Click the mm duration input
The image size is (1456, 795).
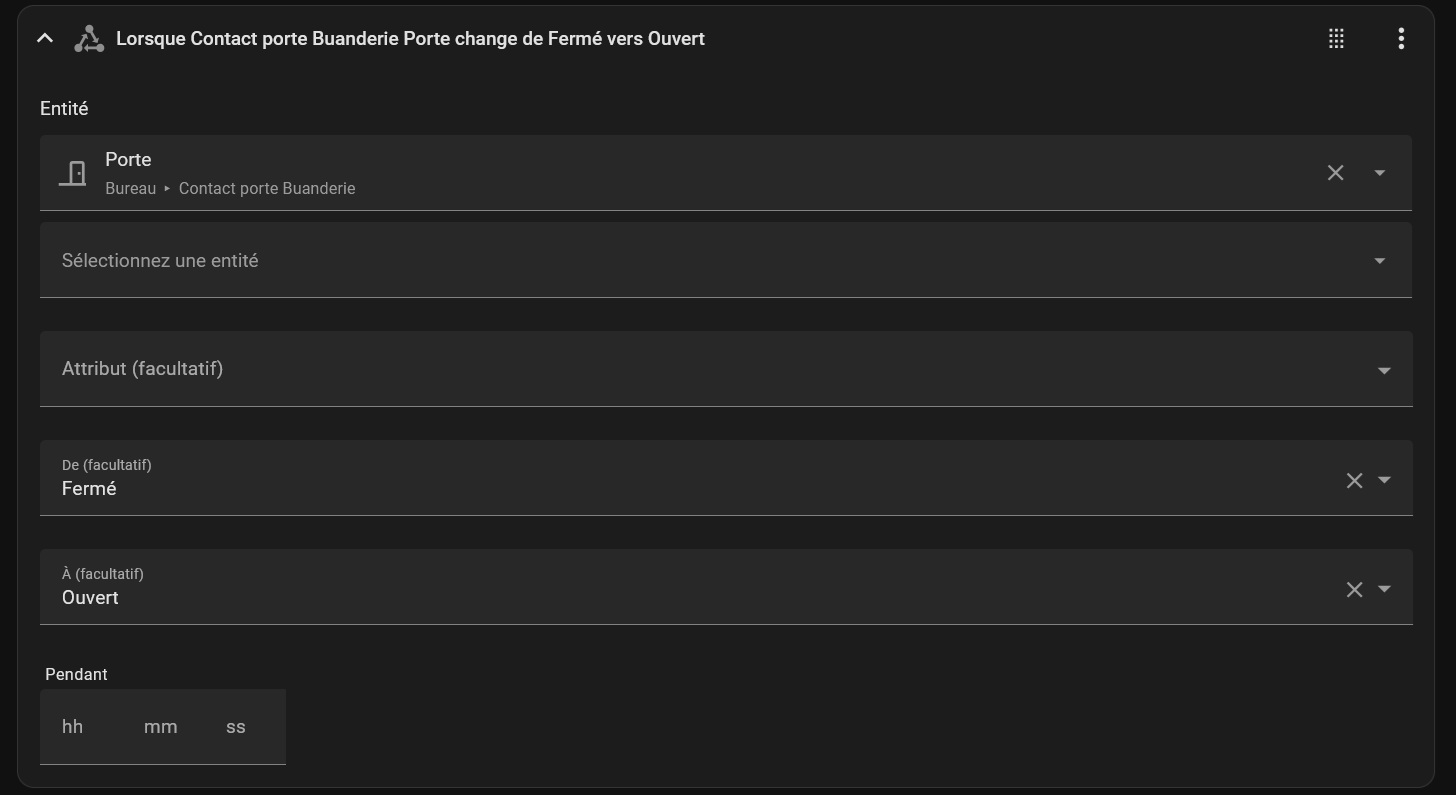pyautogui.click(x=160, y=727)
